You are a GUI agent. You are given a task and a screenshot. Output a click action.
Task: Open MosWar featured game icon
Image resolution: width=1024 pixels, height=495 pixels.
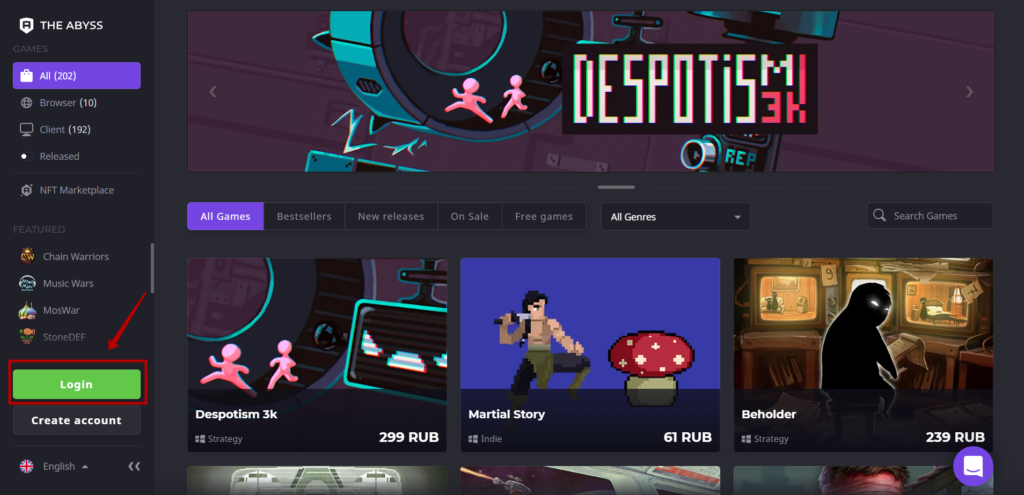coord(27,310)
